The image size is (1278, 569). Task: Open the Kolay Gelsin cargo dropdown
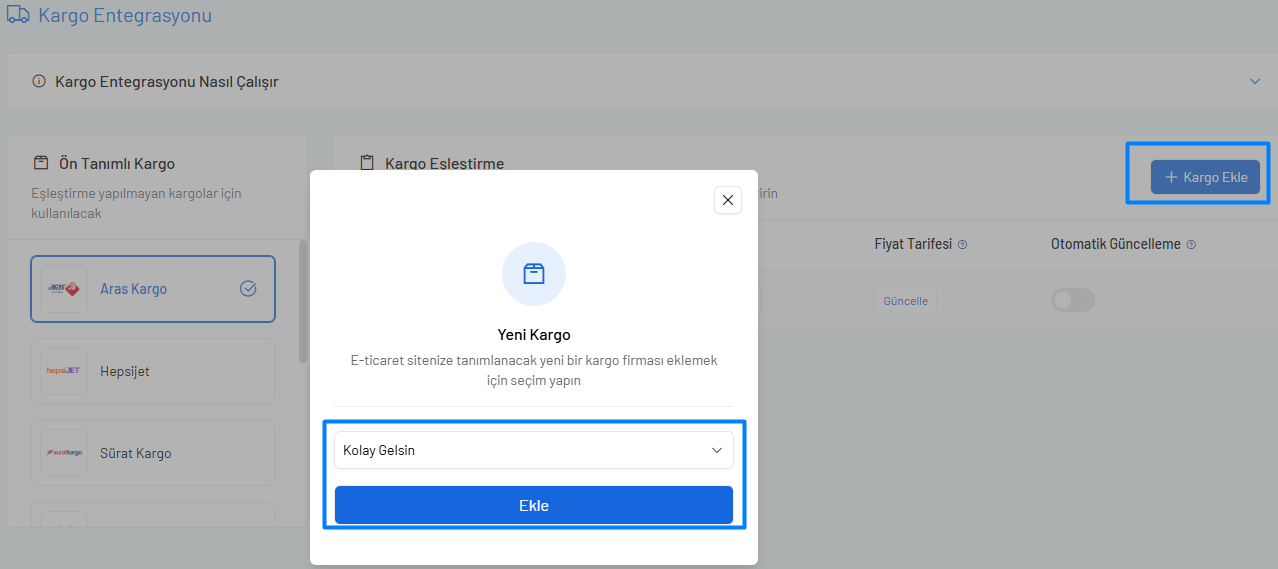click(x=534, y=450)
